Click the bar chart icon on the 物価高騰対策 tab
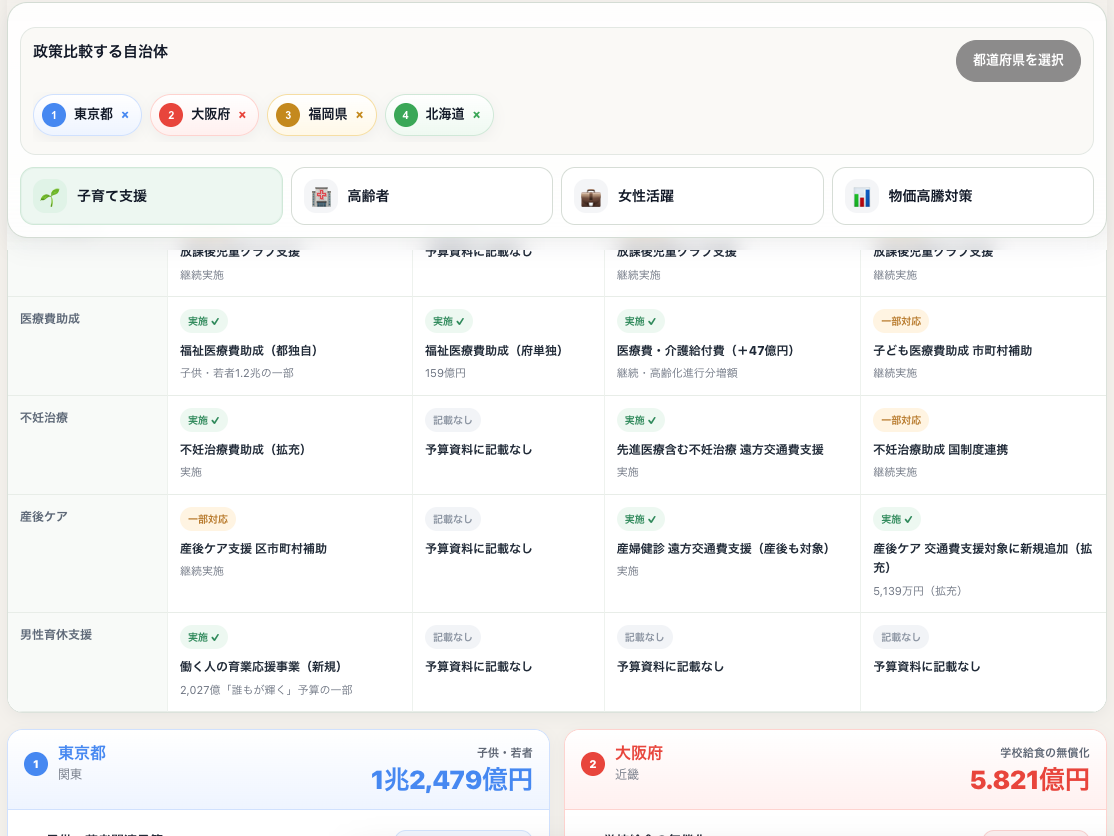 (x=861, y=196)
